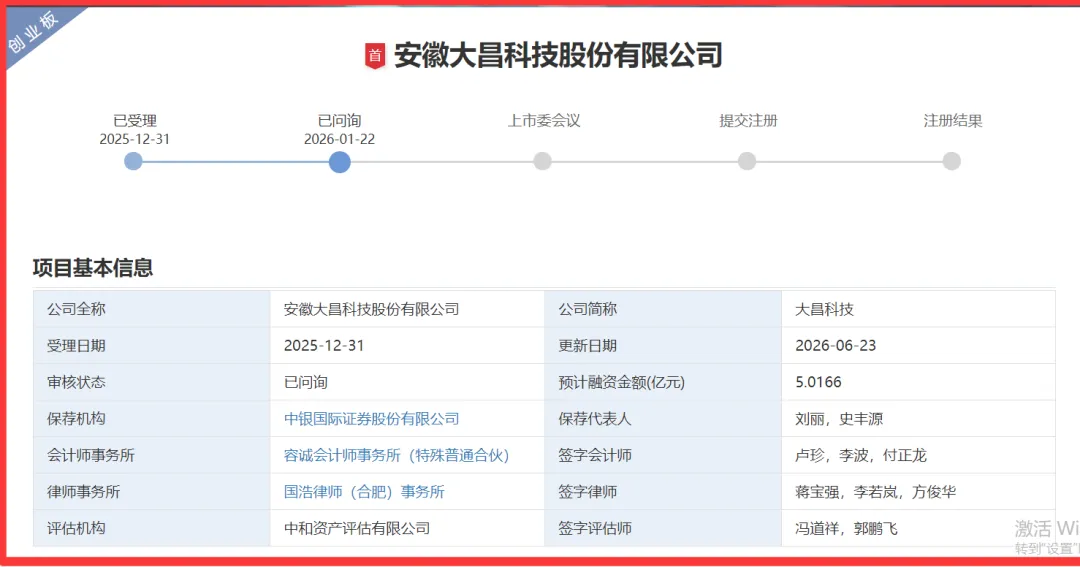This screenshot has width=1080, height=567.
Task: Click the 大昌科技 value cell
Action: [x=918, y=309]
